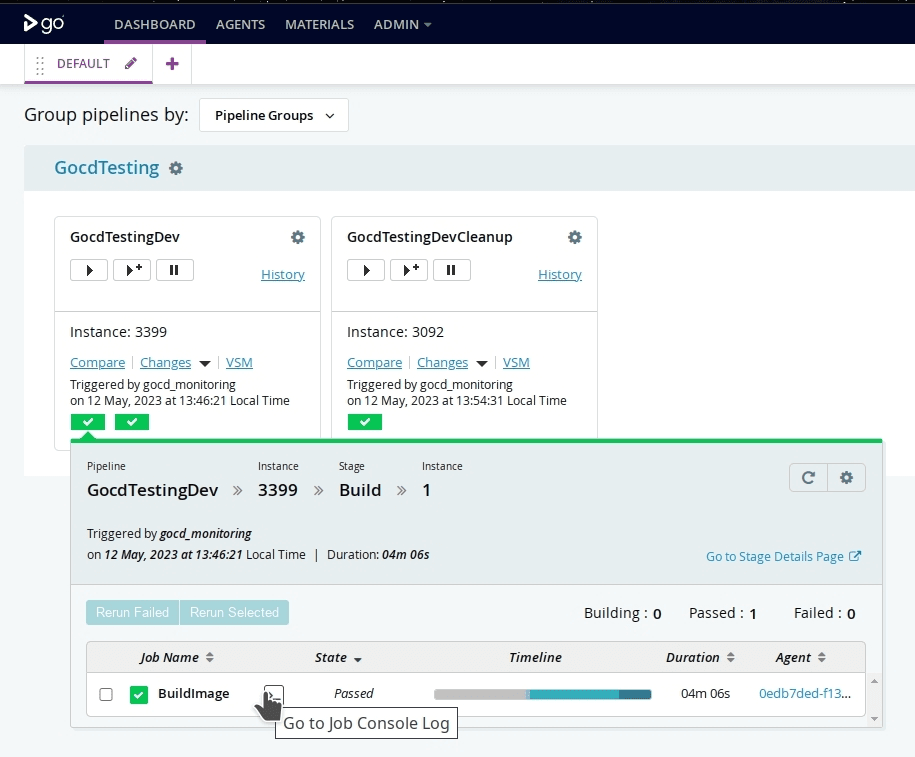Uncheck the BuildImage job checkbox
This screenshot has width=915, height=757.
106,694
